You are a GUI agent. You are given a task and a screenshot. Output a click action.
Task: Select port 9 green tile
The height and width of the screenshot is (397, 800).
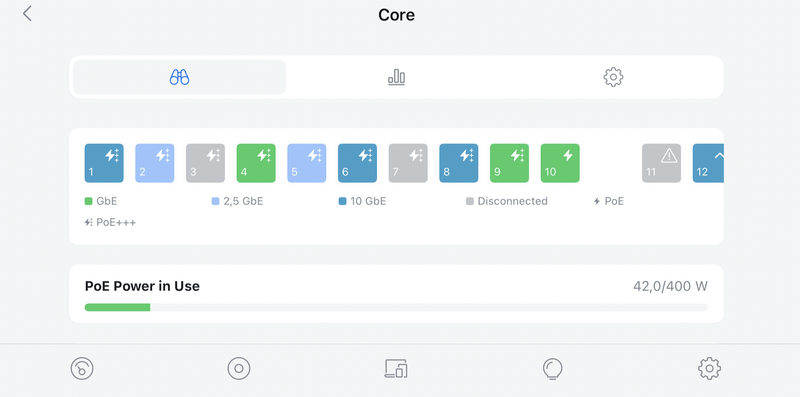point(510,163)
